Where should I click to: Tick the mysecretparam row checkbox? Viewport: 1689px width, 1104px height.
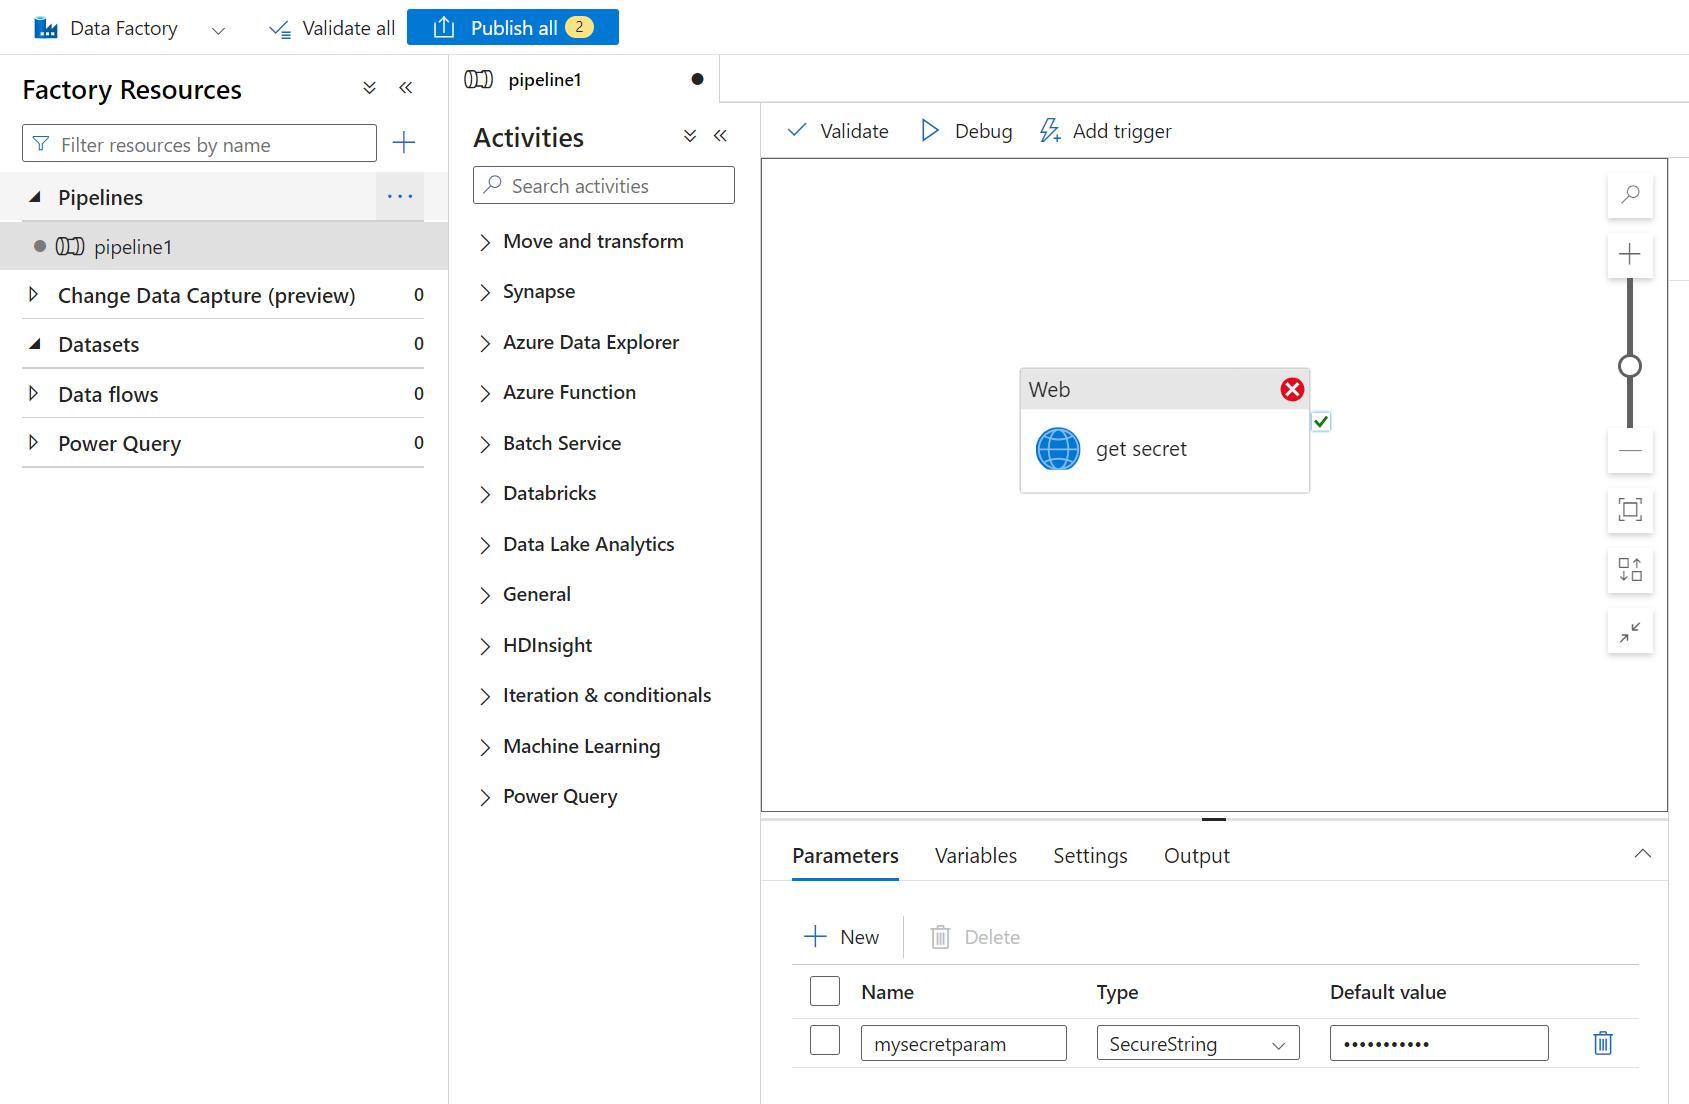825,1041
